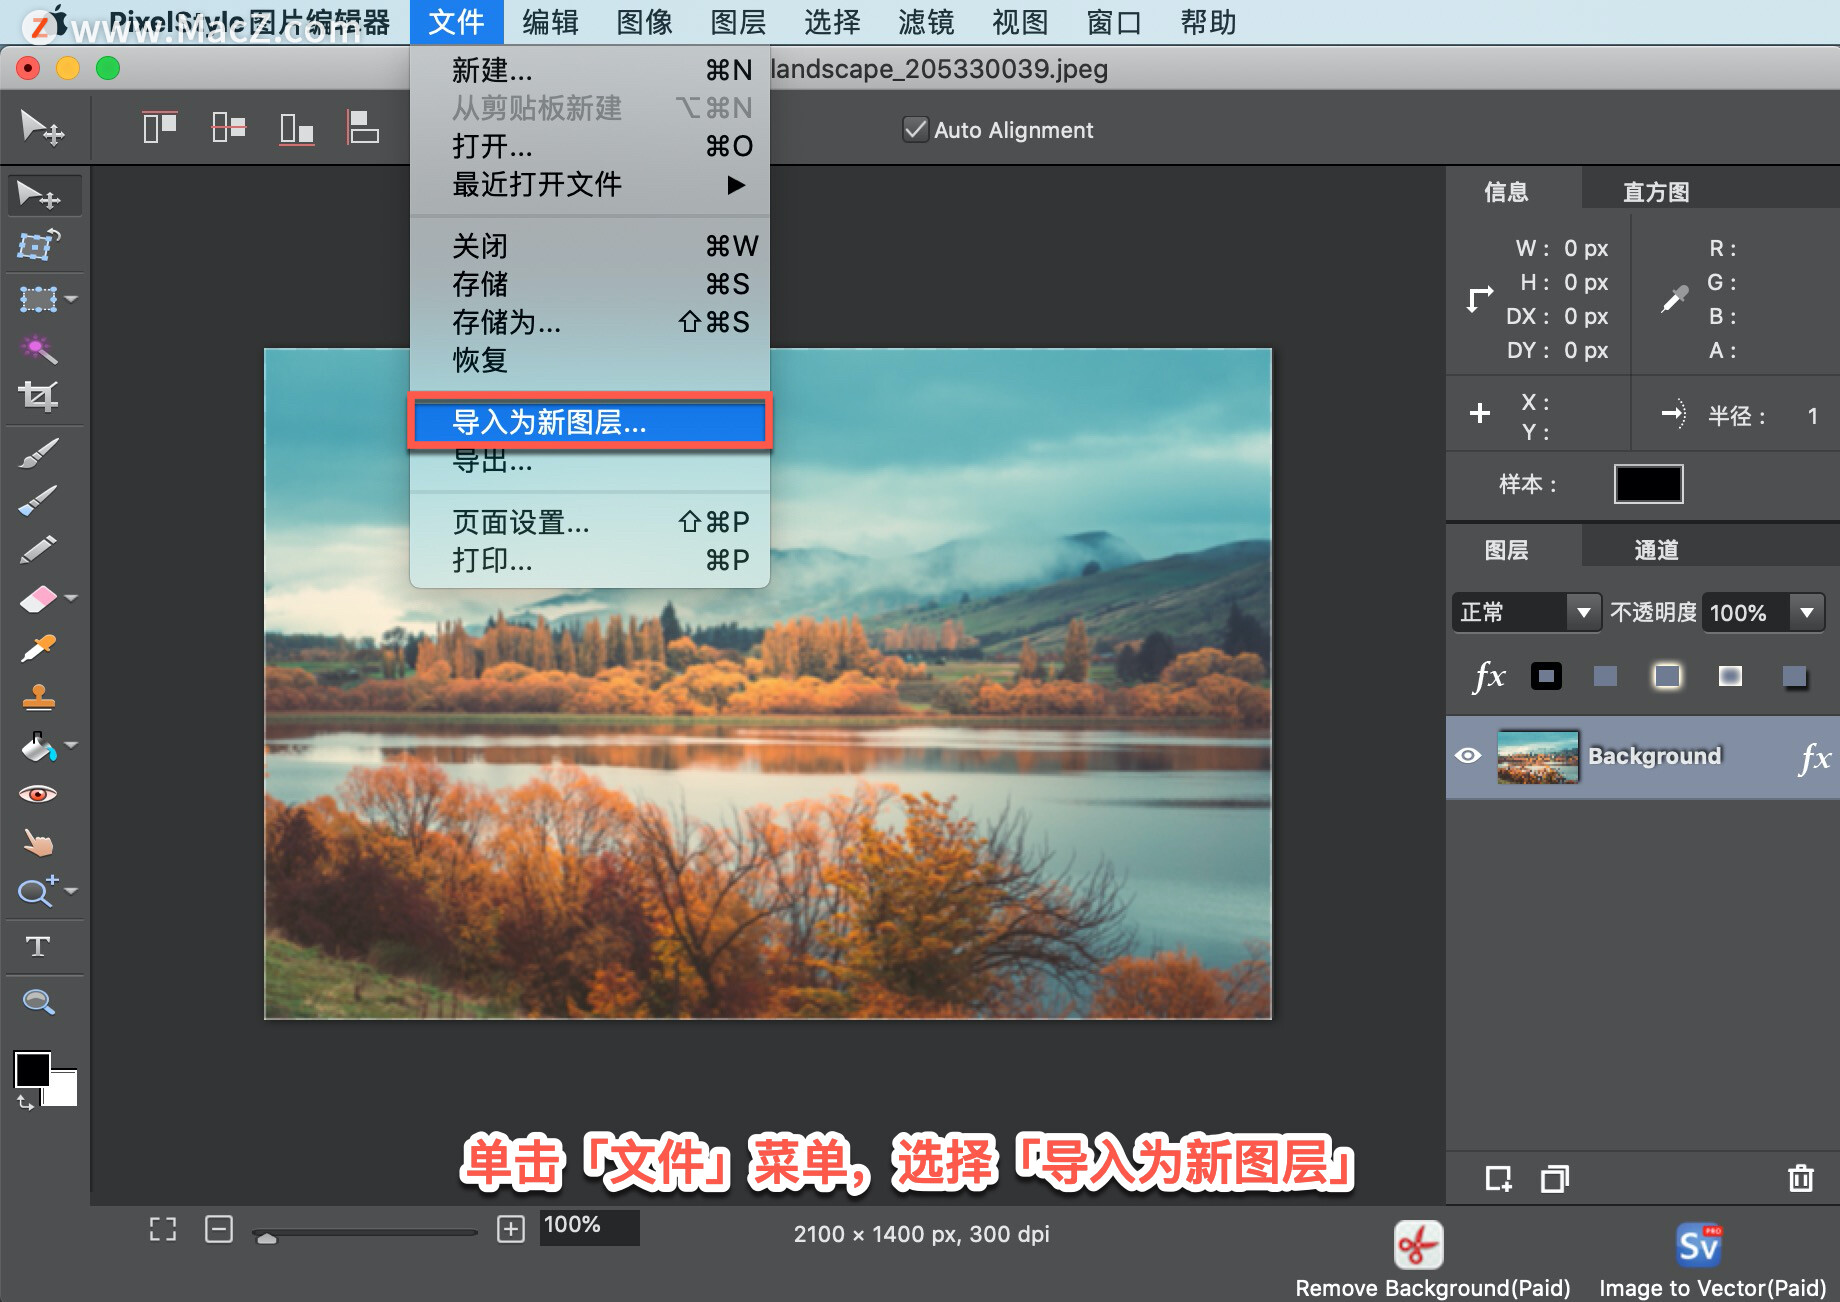Select the Hand tool
The width and height of the screenshot is (1840, 1302).
tap(40, 841)
